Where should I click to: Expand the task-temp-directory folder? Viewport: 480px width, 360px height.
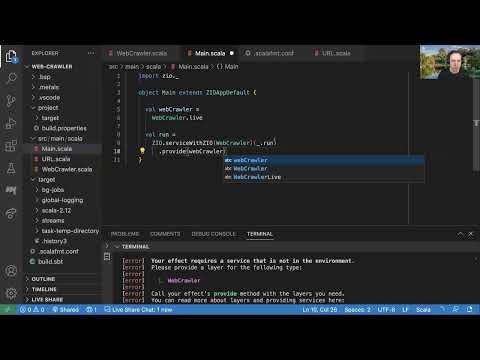[x=70, y=231]
